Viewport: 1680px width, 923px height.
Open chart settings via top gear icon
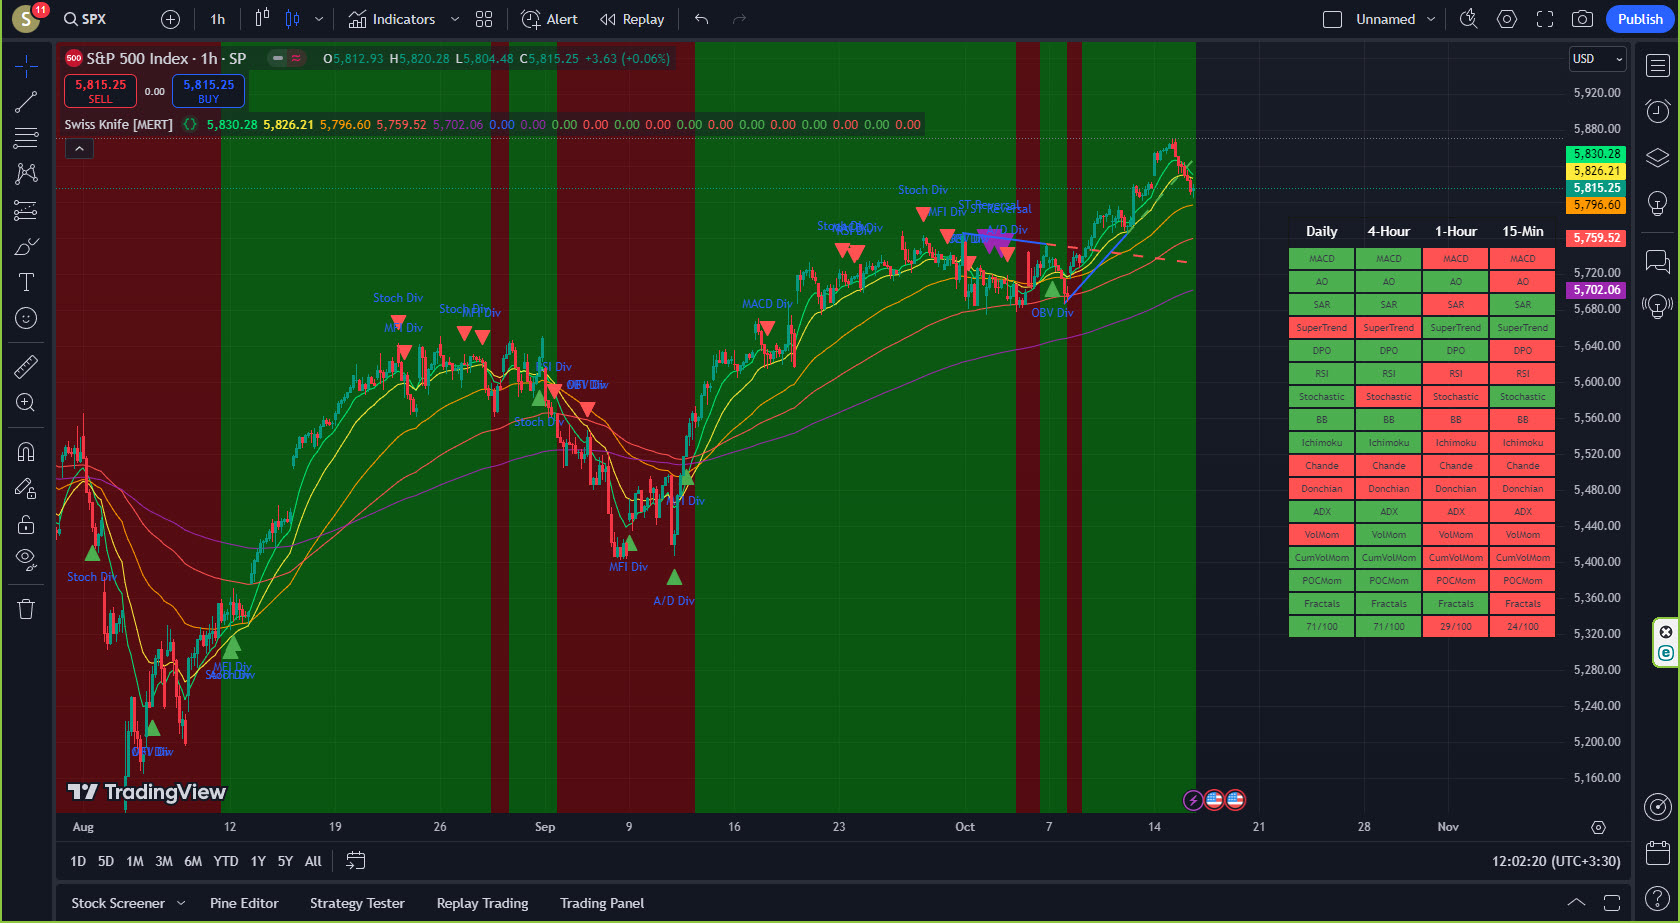[x=1507, y=19]
